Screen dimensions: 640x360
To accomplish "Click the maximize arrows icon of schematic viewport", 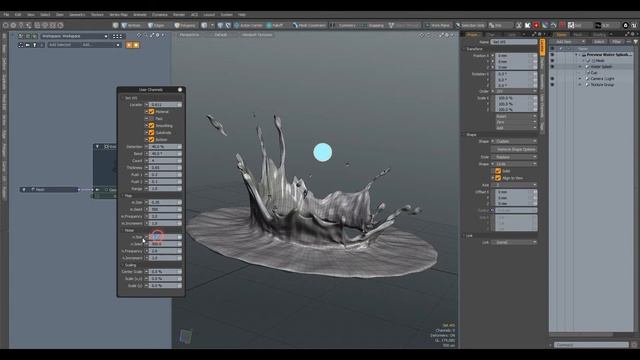I will (152, 36).
